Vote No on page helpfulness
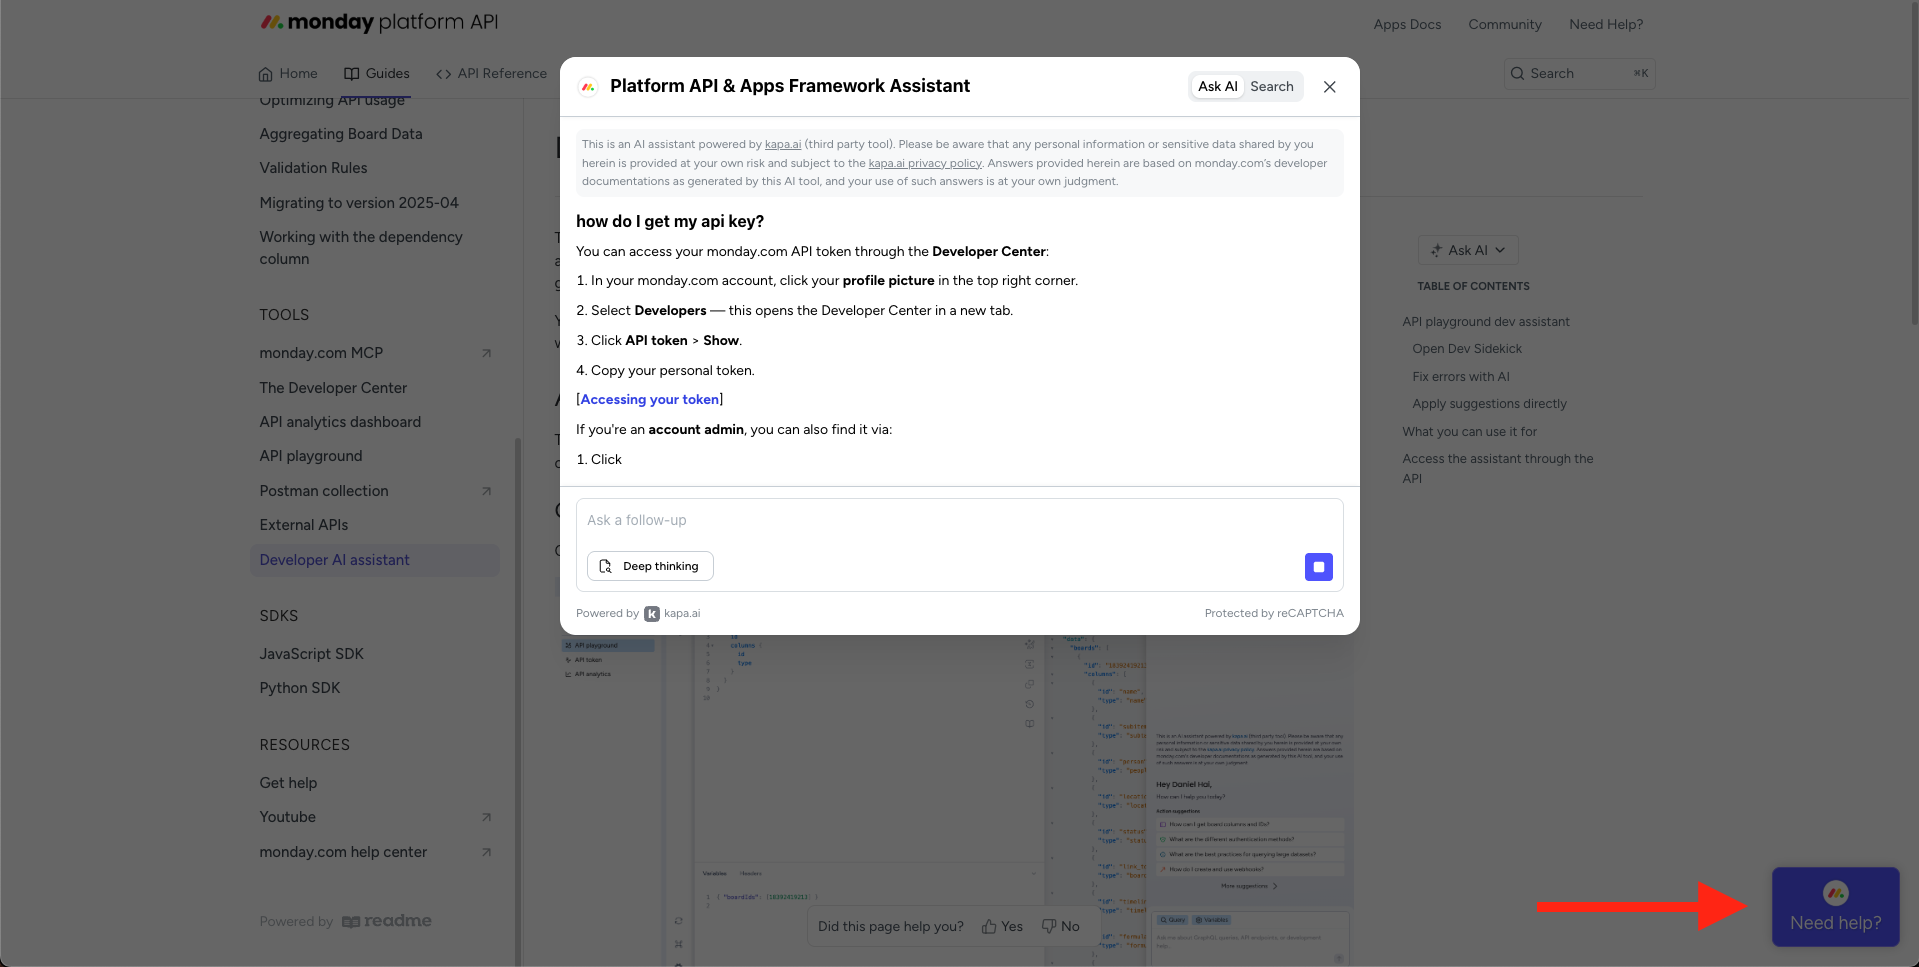The height and width of the screenshot is (967, 1919). click(x=1060, y=927)
